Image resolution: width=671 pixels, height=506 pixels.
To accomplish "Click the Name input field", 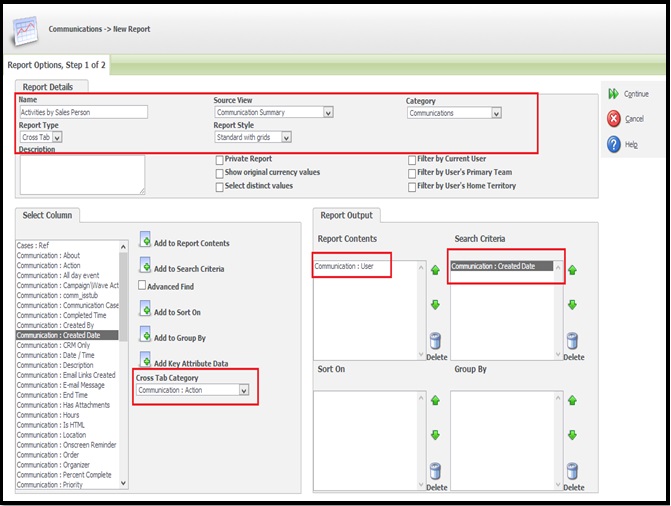I will [x=83, y=113].
